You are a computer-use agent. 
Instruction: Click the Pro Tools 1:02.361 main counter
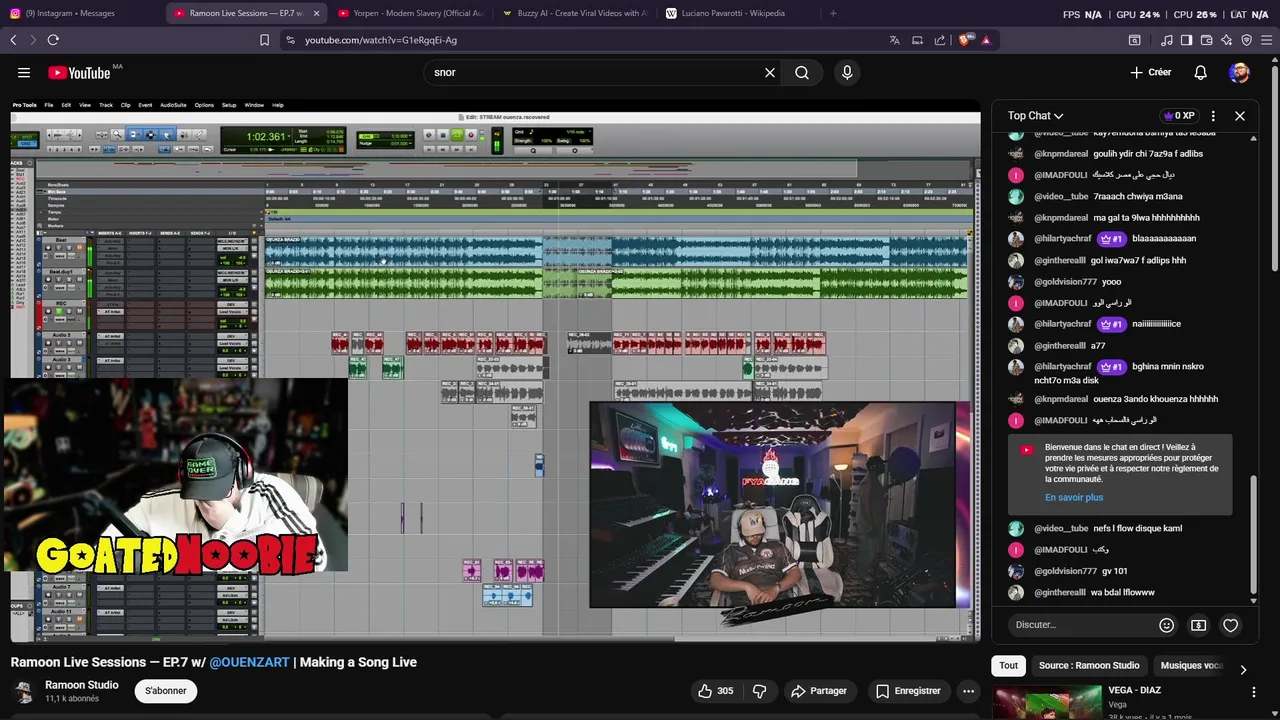tap(266, 136)
